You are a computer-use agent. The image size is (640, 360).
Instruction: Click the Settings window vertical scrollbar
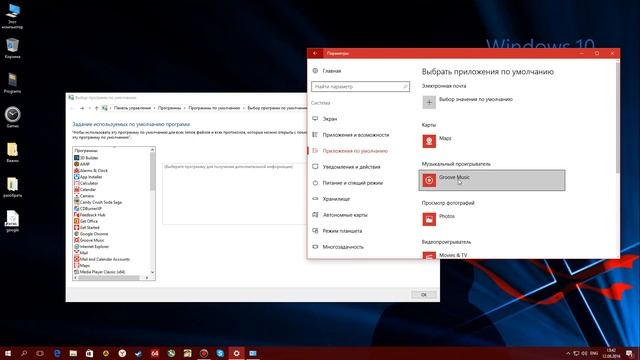click(x=617, y=118)
